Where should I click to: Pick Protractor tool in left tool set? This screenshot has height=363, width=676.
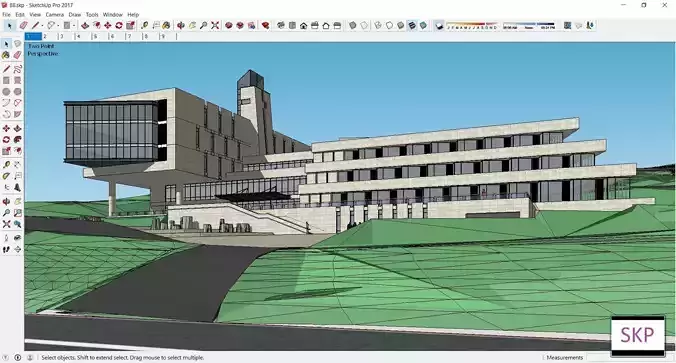6,176
